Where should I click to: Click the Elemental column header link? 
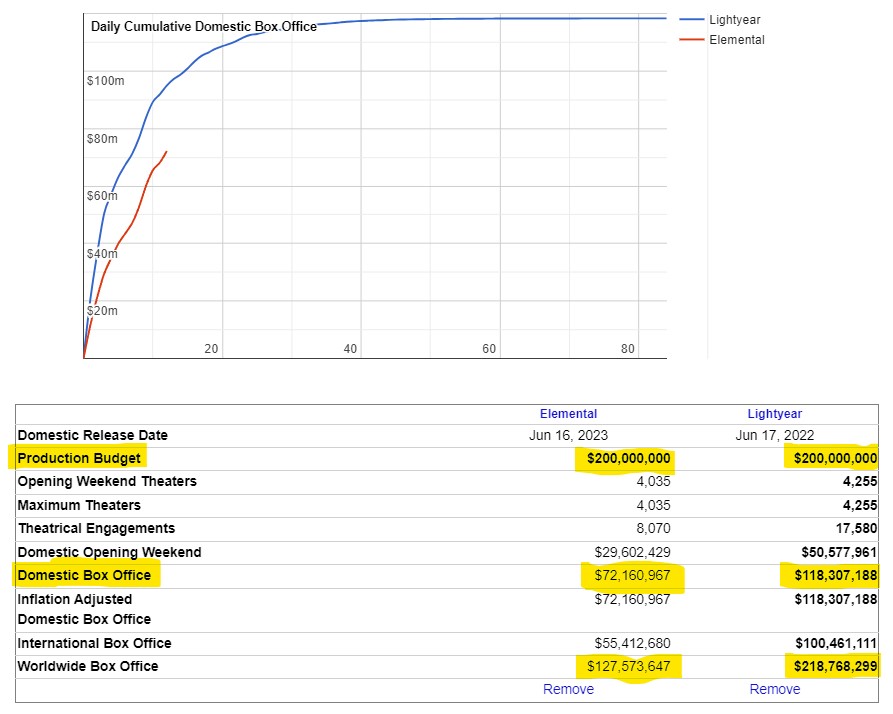[568, 413]
